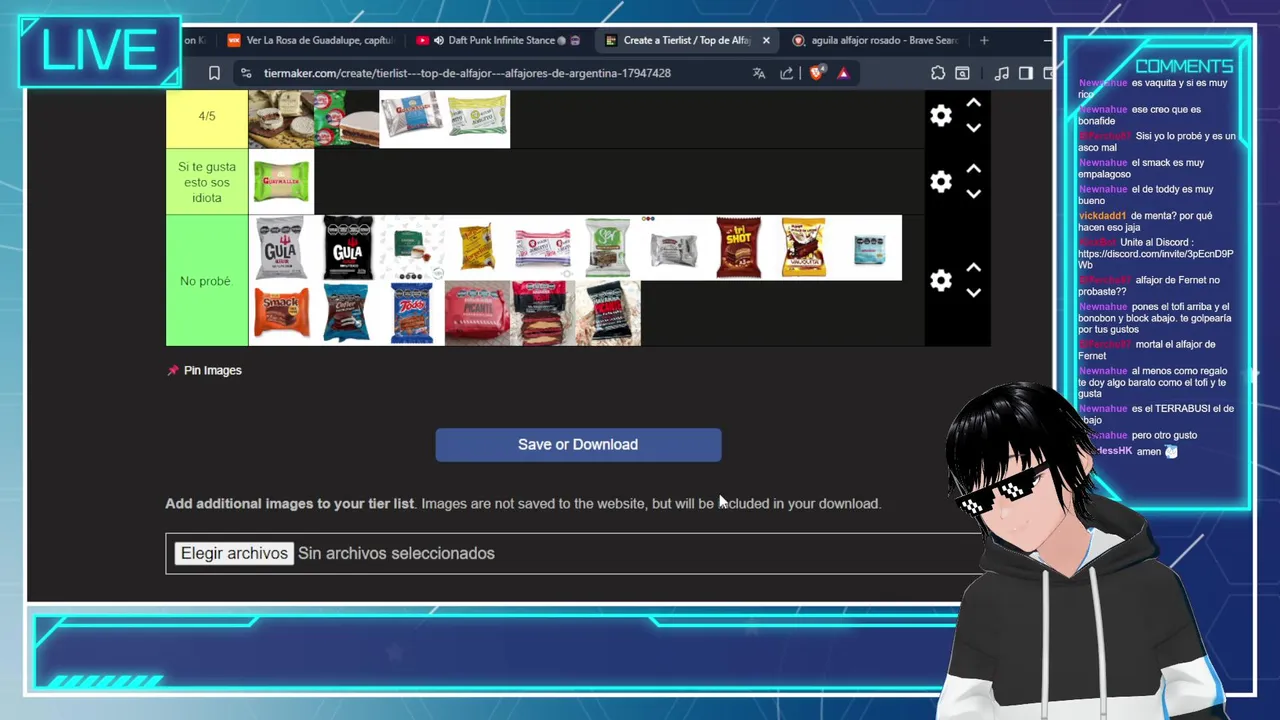Switch to 'aguila alfajor rosado - Brave Search' tab
Image resolution: width=1280 pixels, height=720 pixels.
point(876,40)
